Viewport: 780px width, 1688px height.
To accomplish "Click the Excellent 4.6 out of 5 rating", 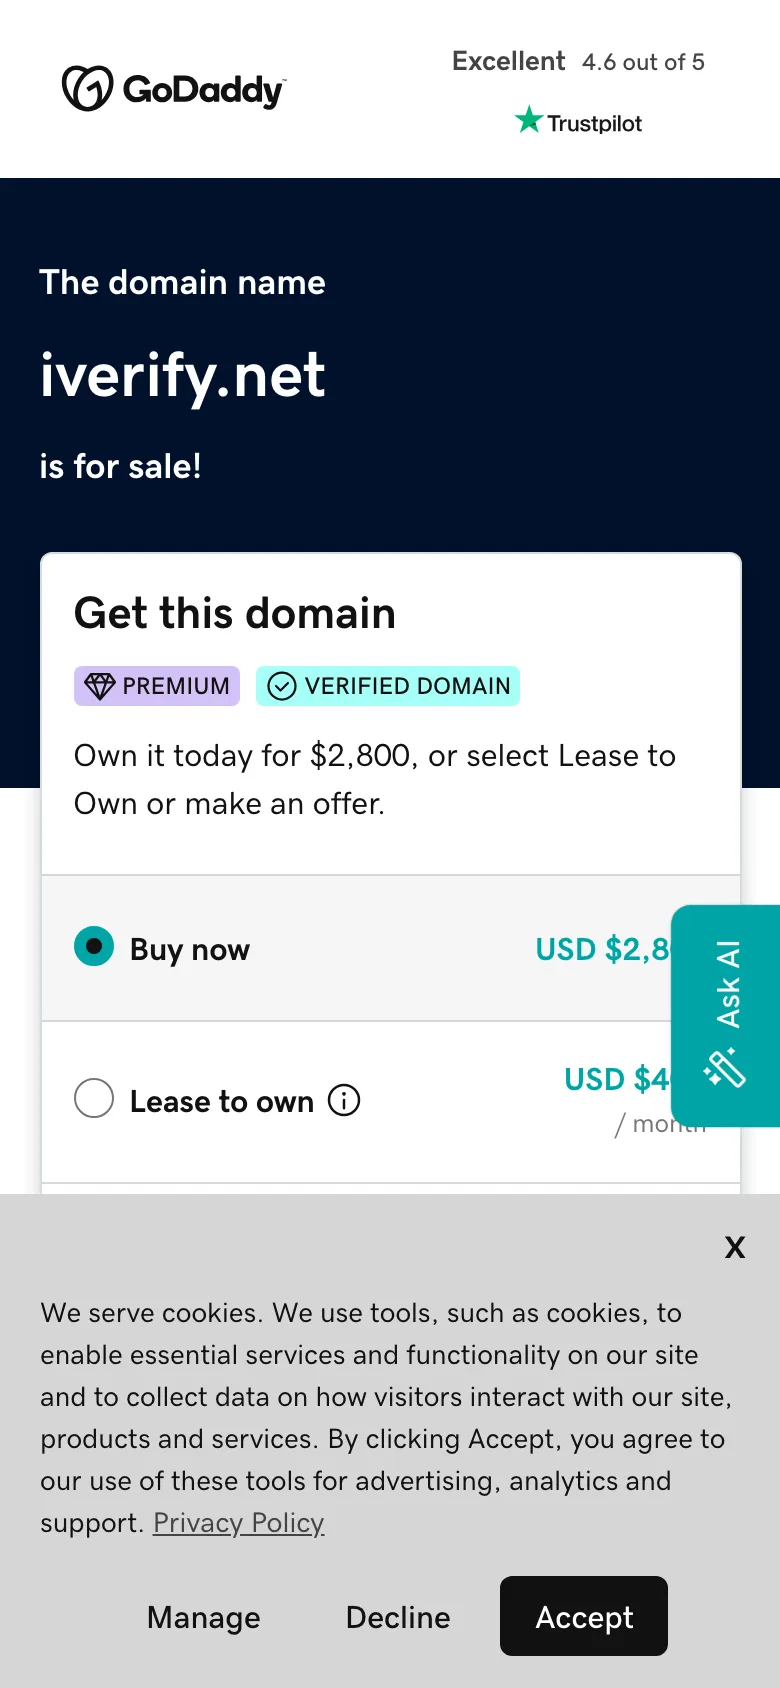I will pyautogui.click(x=578, y=61).
